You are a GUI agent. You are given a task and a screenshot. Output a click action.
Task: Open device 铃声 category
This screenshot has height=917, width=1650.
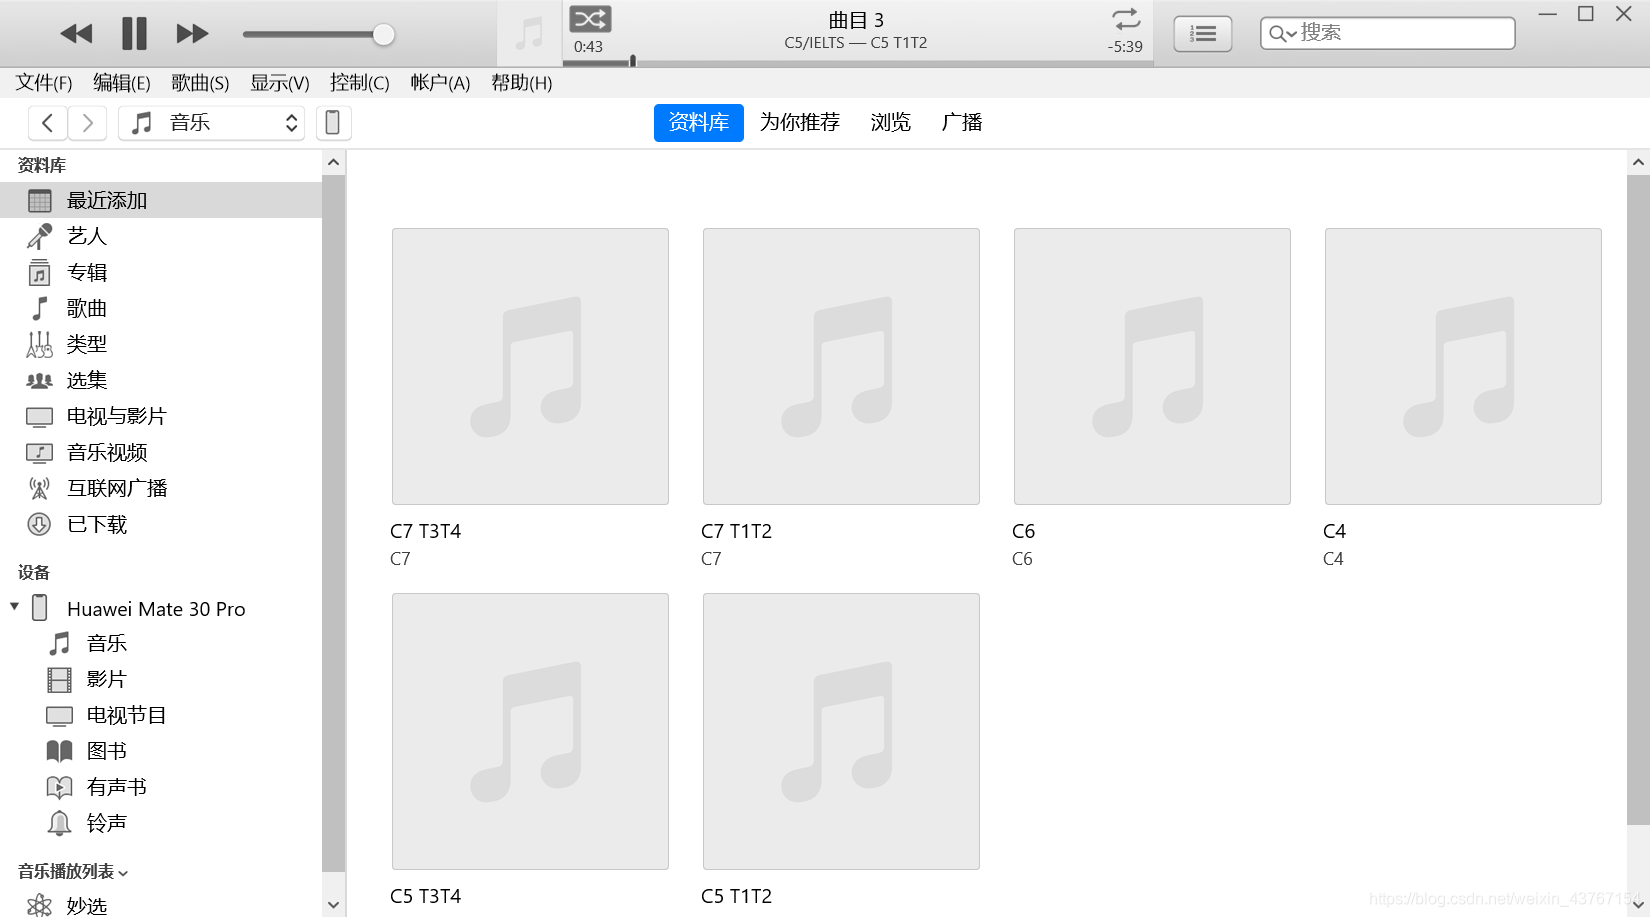click(x=161, y=823)
